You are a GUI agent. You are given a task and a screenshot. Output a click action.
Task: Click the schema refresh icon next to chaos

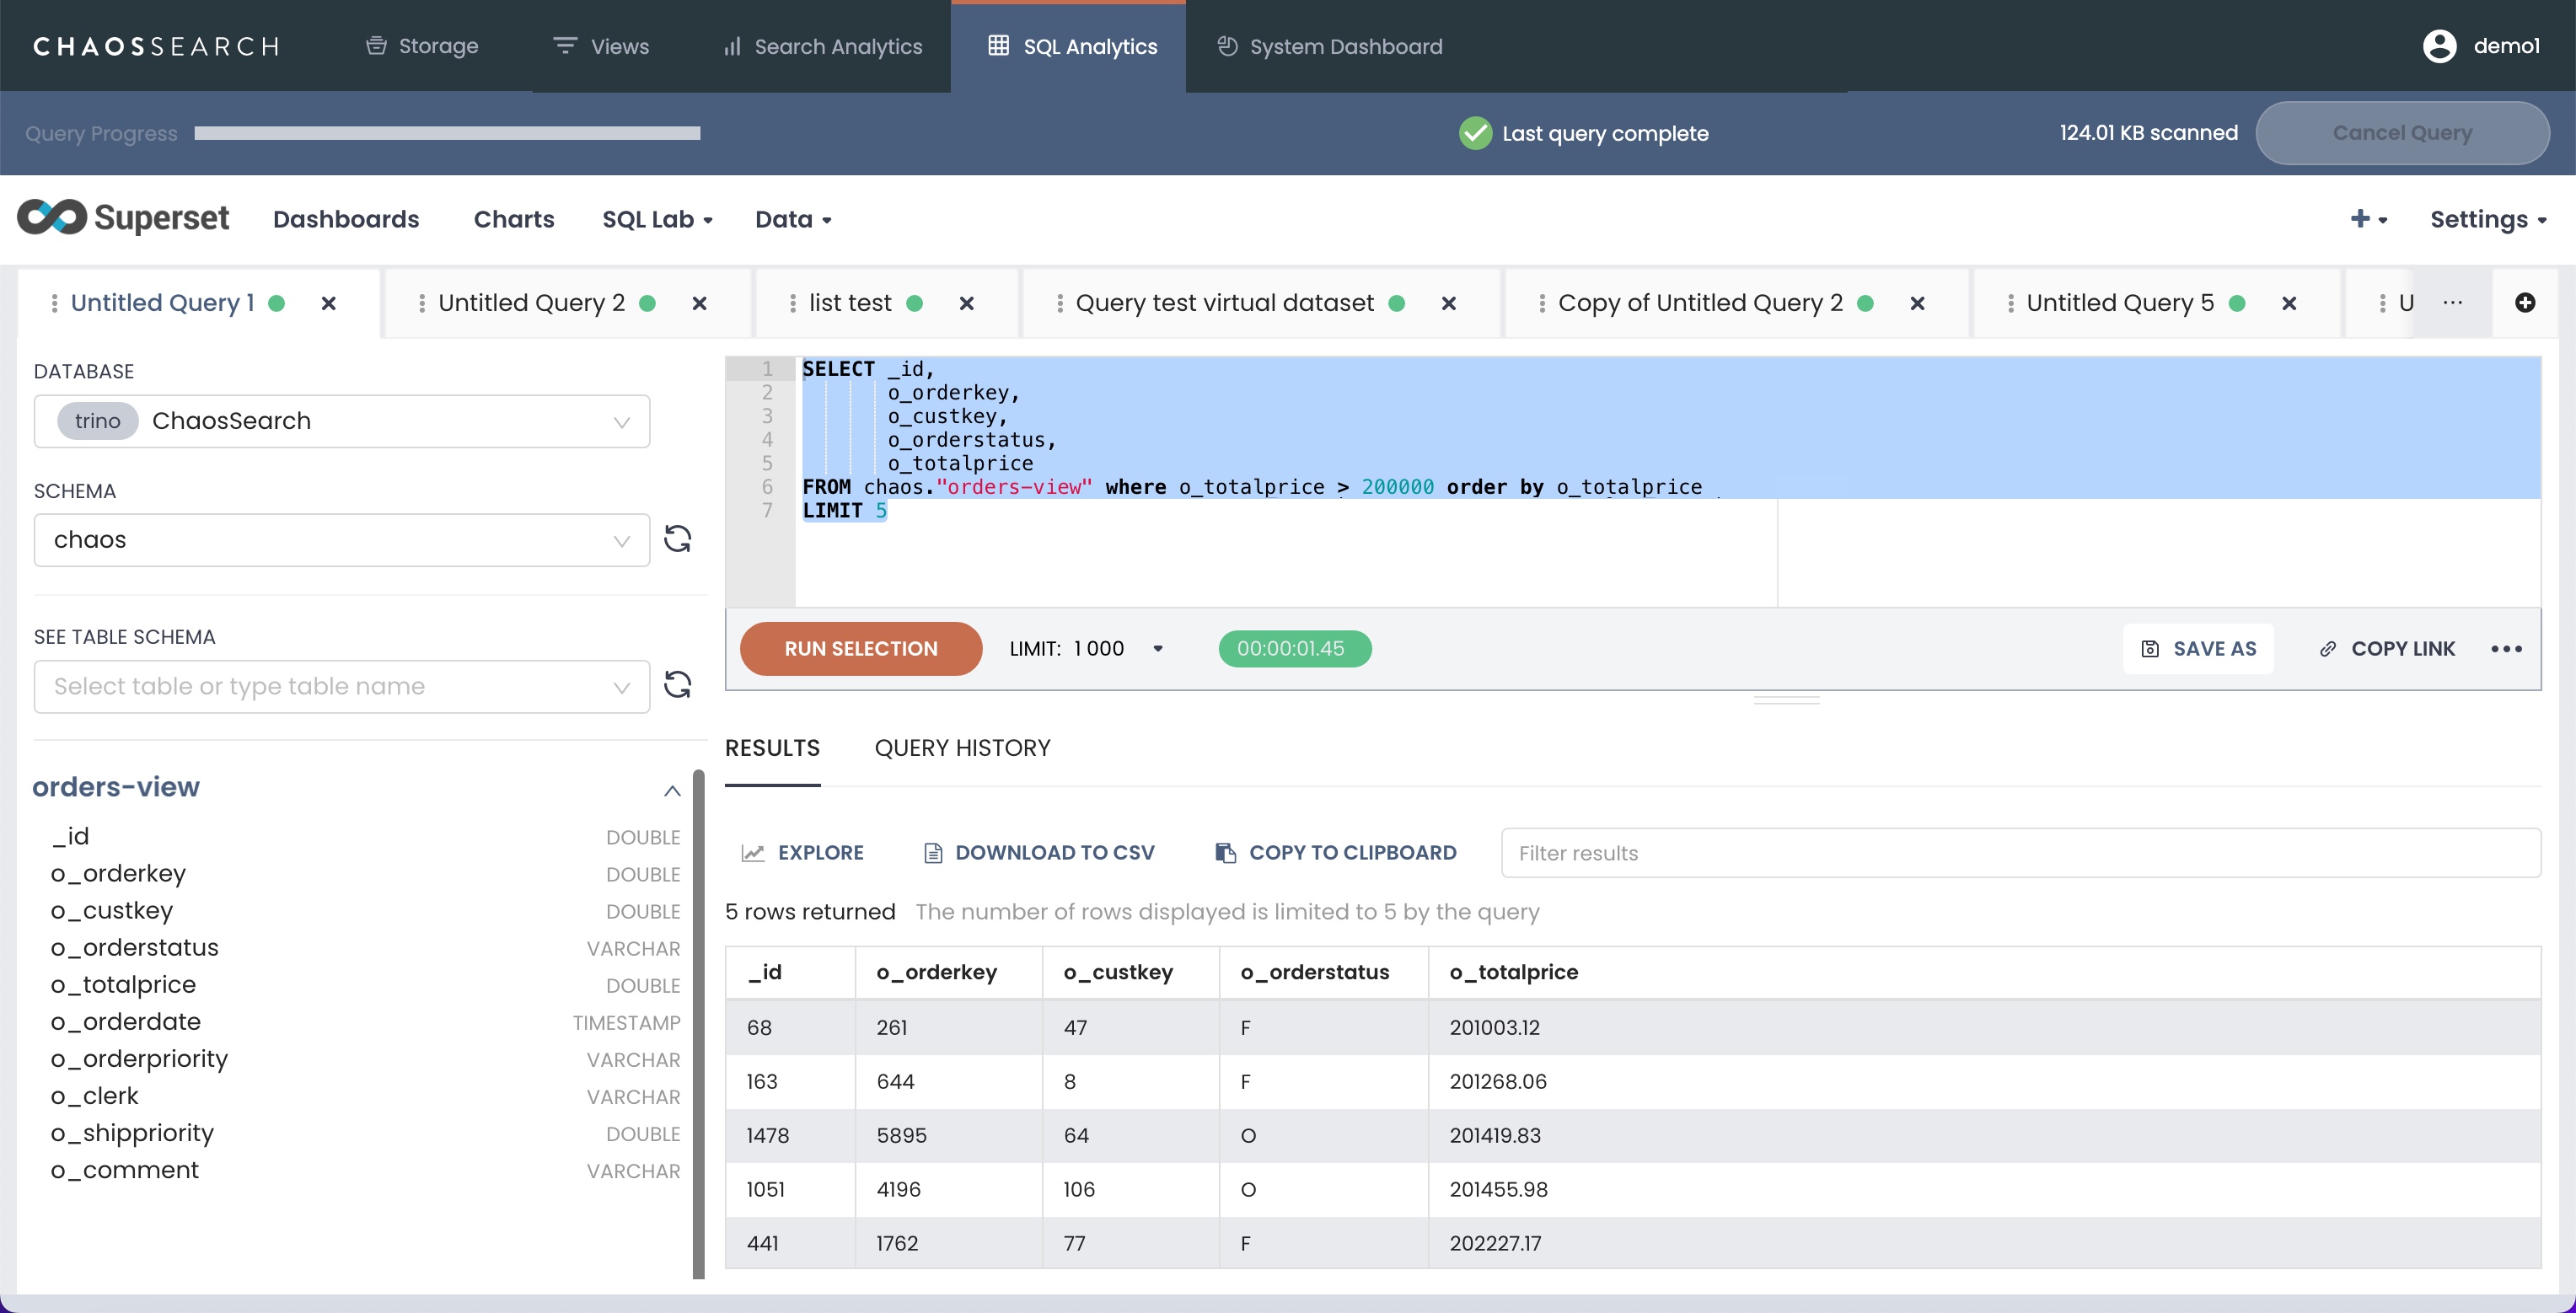click(x=677, y=539)
